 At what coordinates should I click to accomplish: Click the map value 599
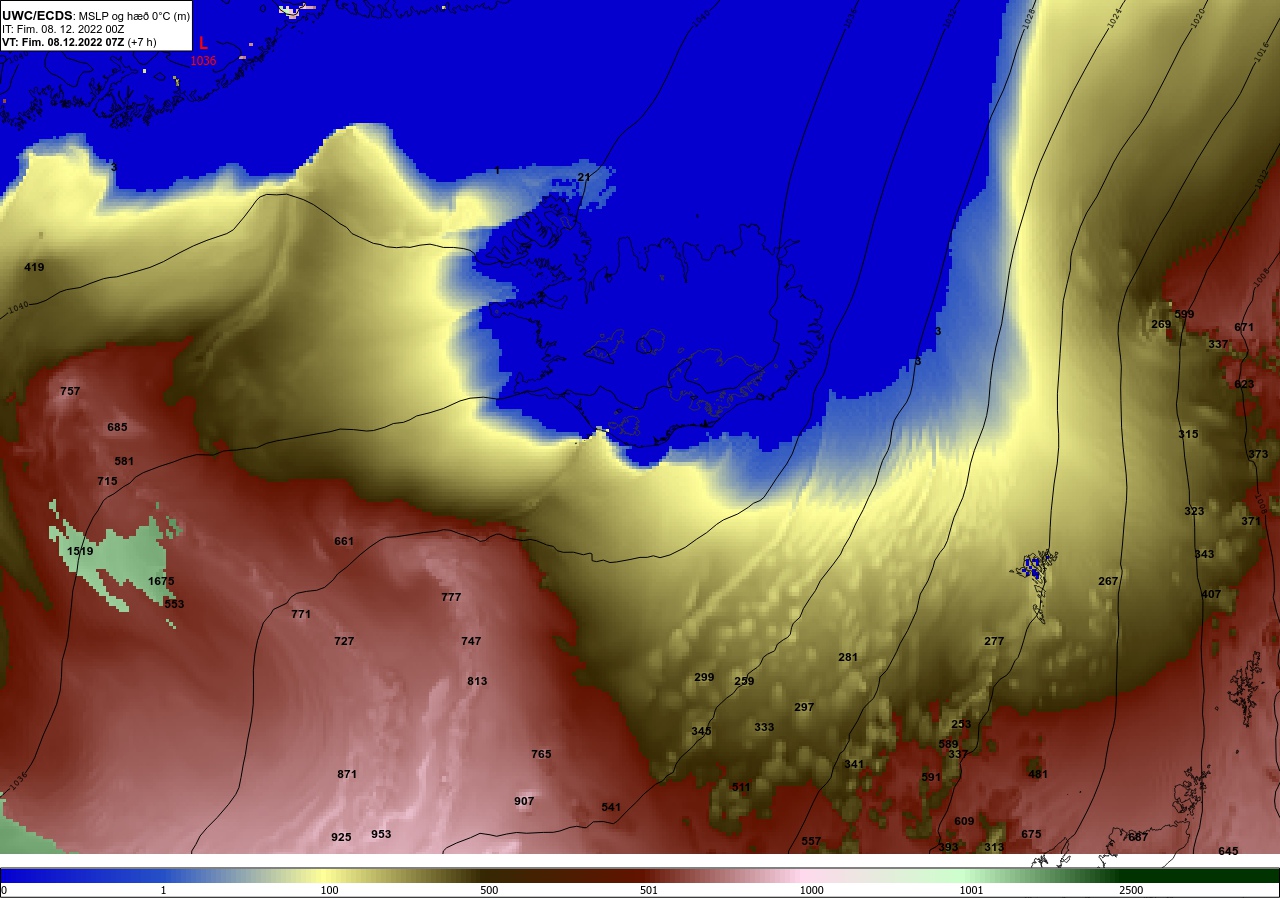1184,314
